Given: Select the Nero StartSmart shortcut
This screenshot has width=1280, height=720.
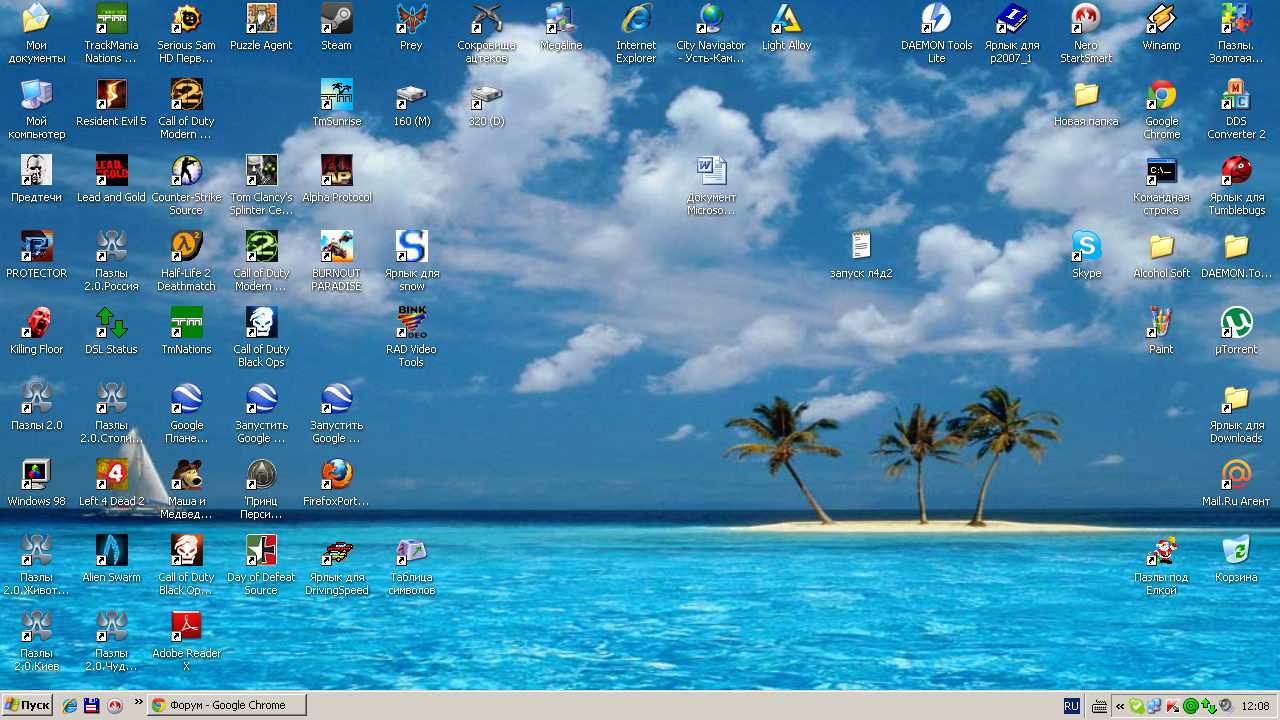Looking at the screenshot, I should pos(1086,33).
